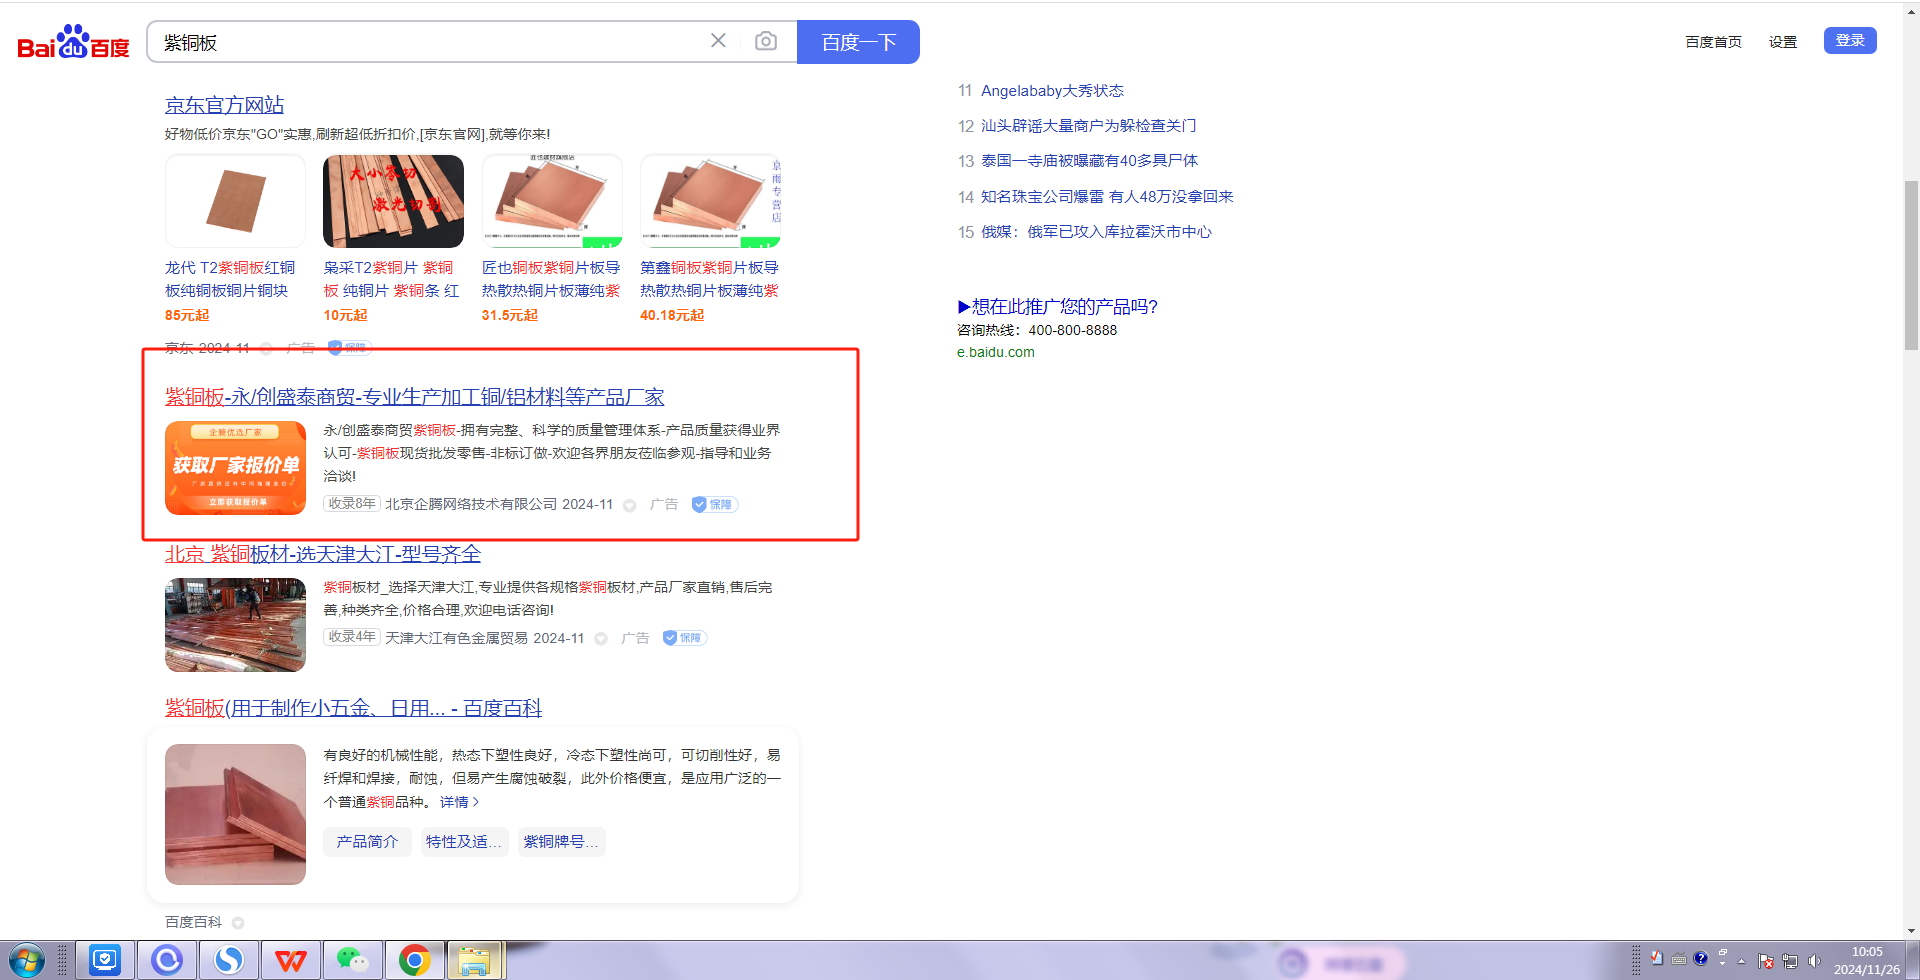
Task: Click the 40.18元起 price under 第鑫
Action: (x=672, y=315)
